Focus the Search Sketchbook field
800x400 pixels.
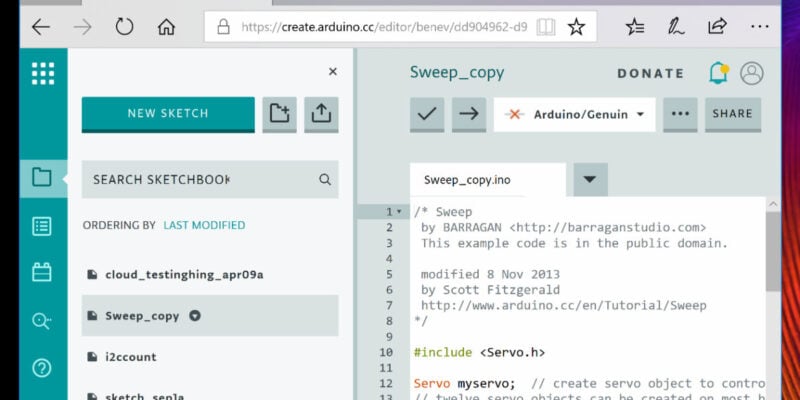(210, 180)
